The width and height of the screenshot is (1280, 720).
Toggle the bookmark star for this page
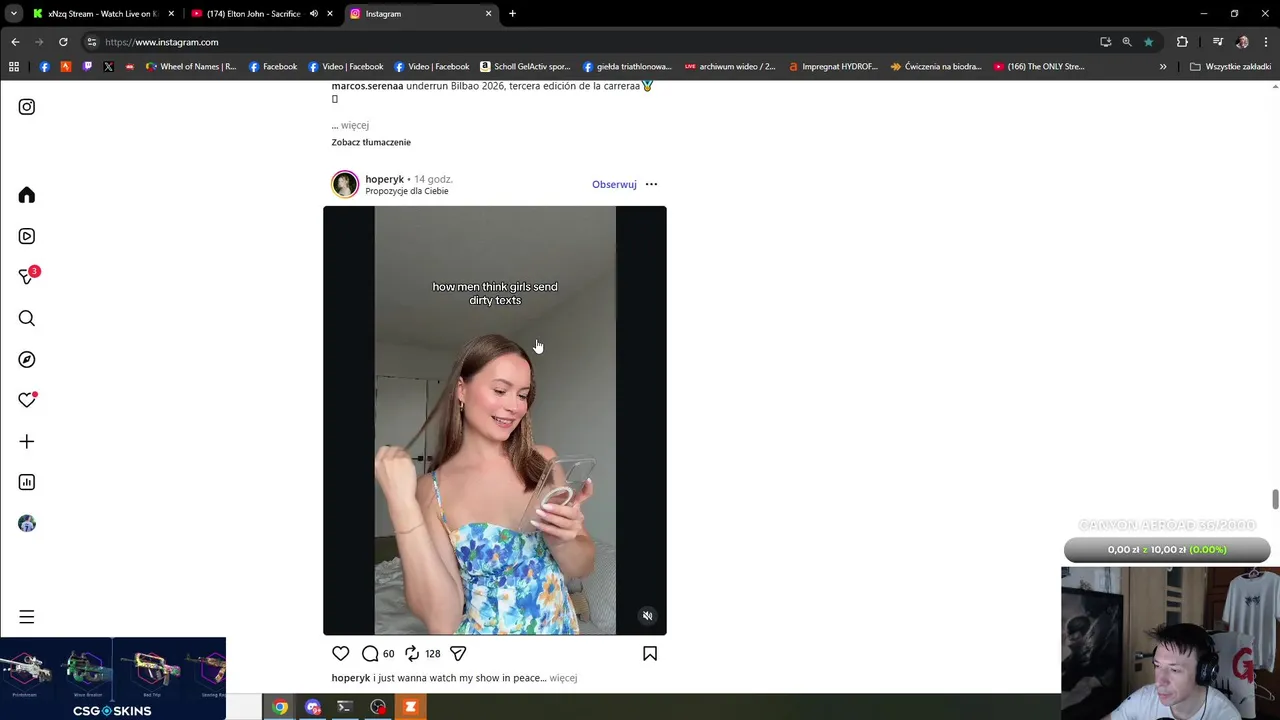tap(1148, 42)
